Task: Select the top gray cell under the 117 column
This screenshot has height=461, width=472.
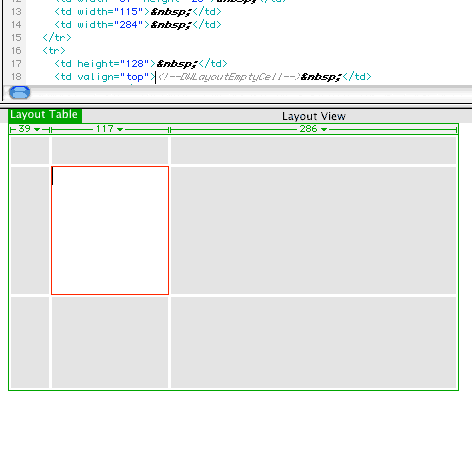Action: coord(110,150)
